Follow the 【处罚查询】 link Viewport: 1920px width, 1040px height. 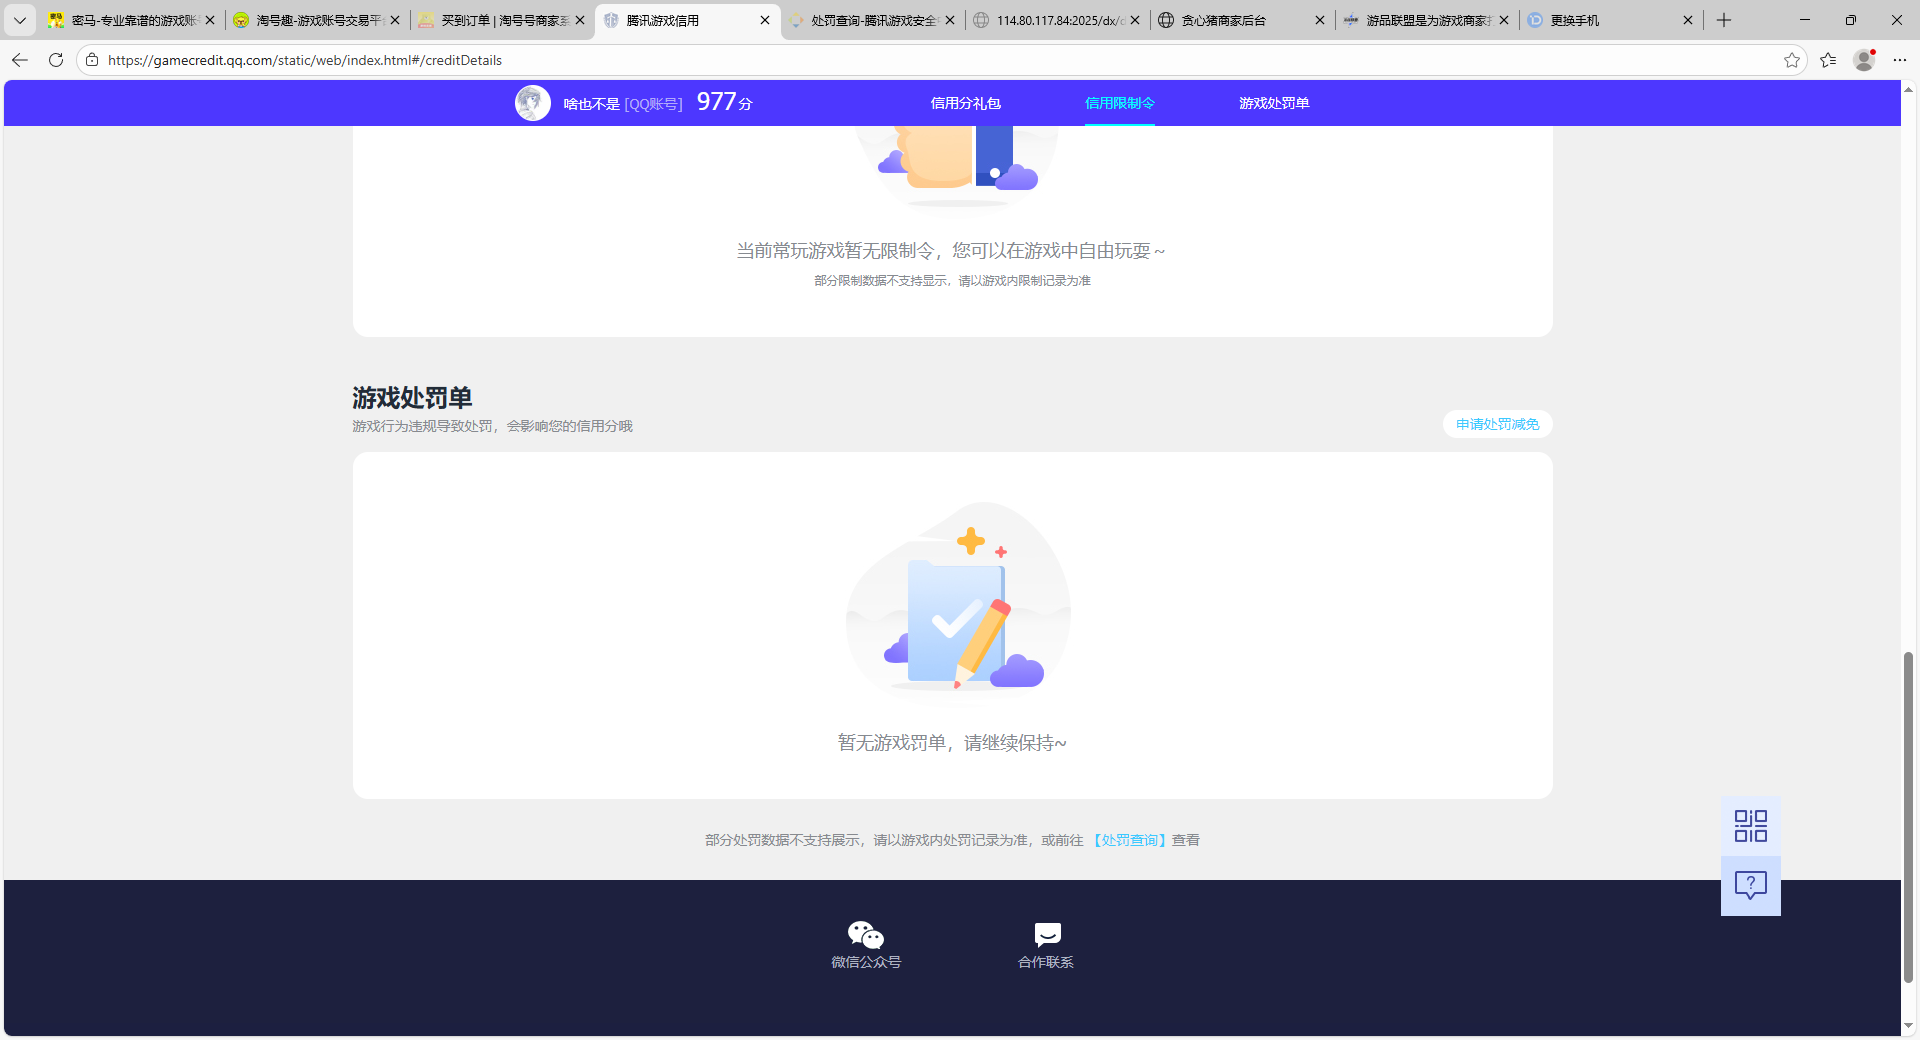click(1128, 840)
